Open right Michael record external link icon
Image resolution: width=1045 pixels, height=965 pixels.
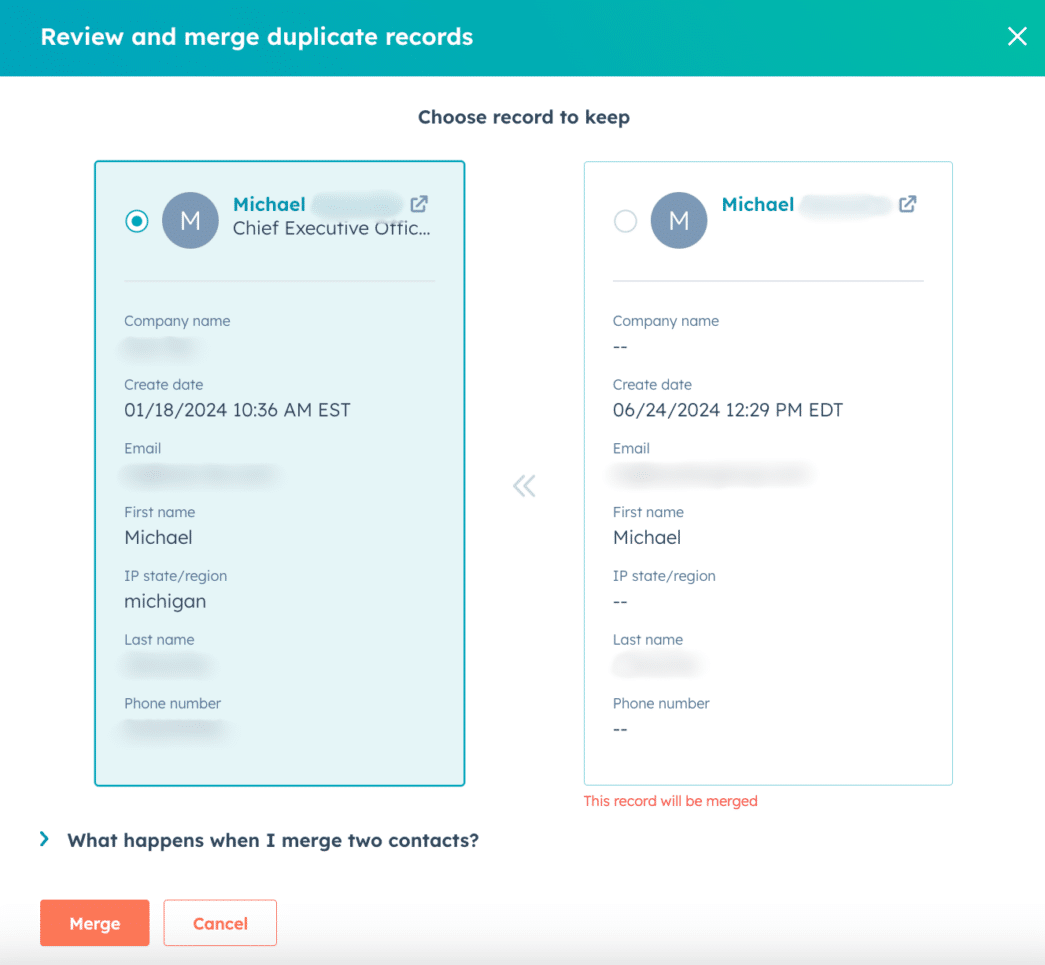(907, 204)
